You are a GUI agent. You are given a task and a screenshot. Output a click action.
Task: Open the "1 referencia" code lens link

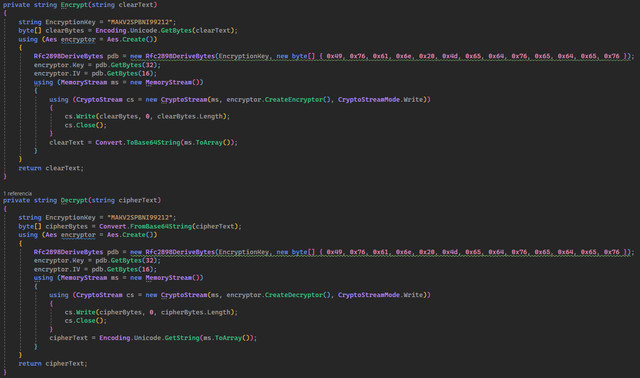tap(18, 193)
